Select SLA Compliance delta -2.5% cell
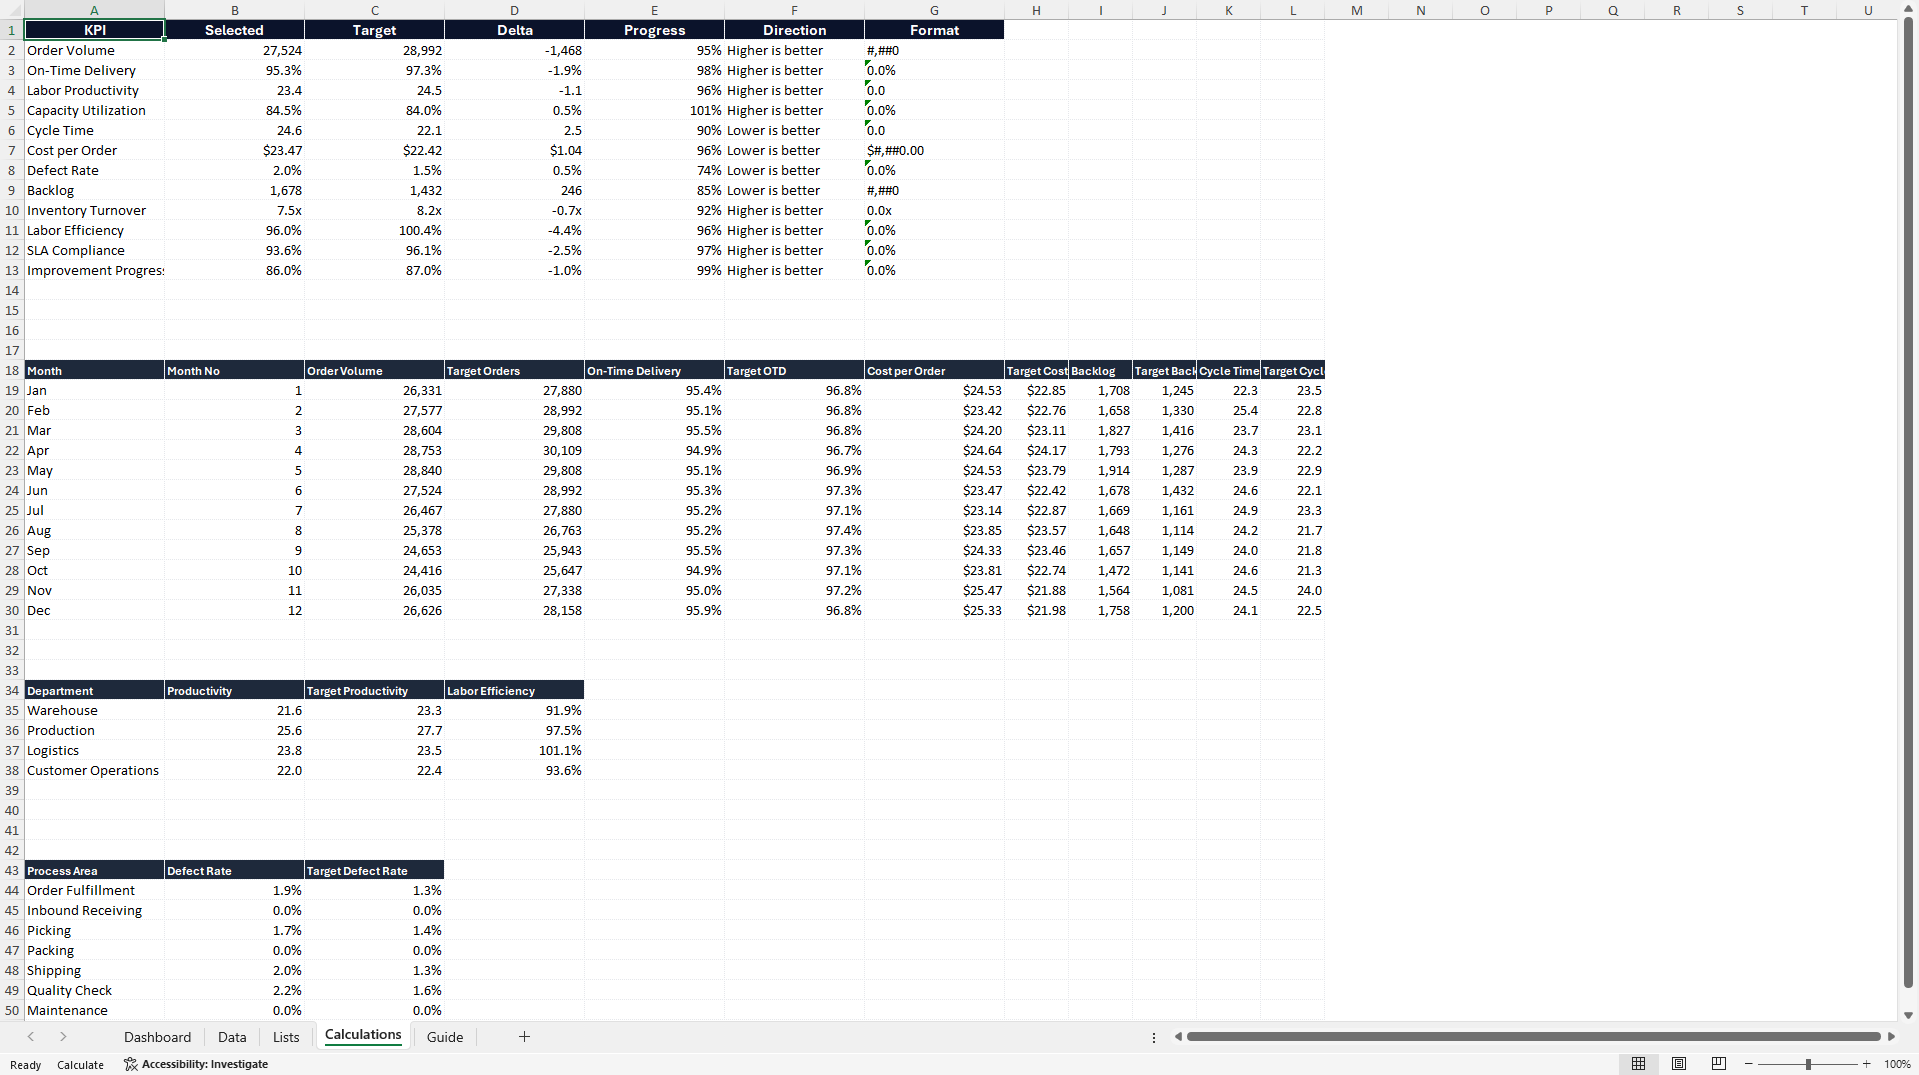The height and width of the screenshot is (1075, 1919). 514,250
